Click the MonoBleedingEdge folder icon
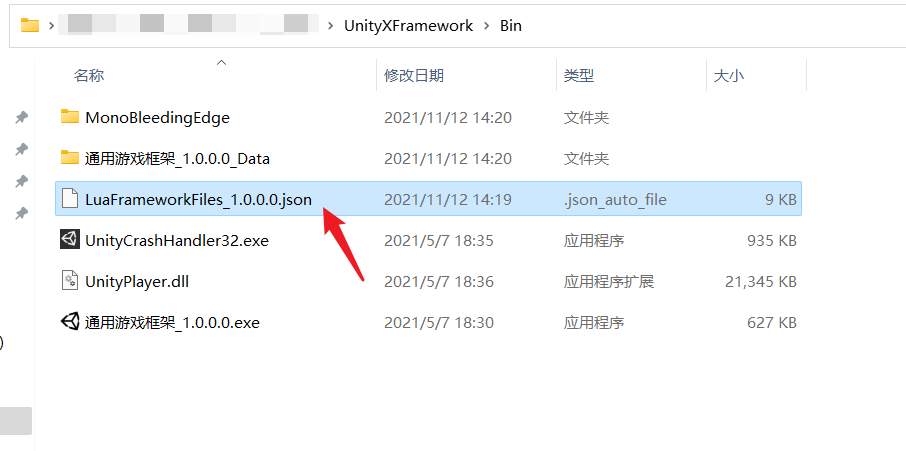The height and width of the screenshot is (451, 906). coord(69,117)
